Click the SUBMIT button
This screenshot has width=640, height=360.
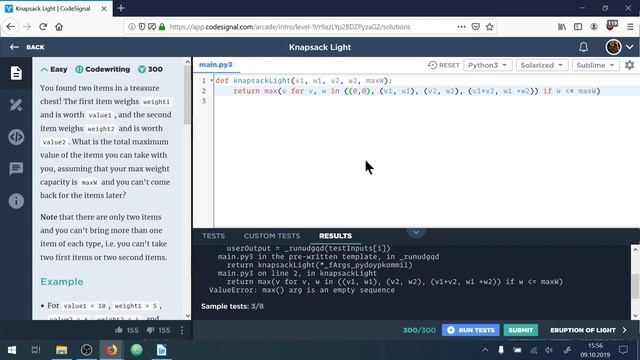click(x=521, y=330)
